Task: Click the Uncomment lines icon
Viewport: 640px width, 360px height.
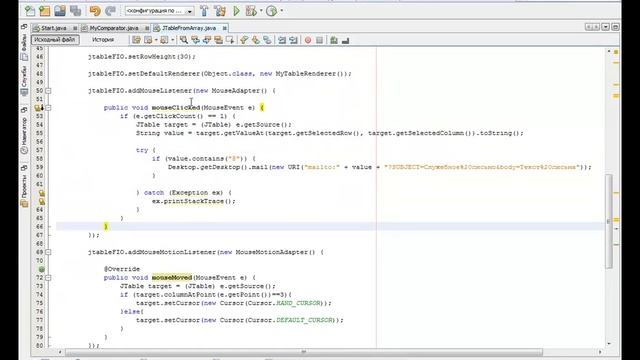Action: coord(345,40)
